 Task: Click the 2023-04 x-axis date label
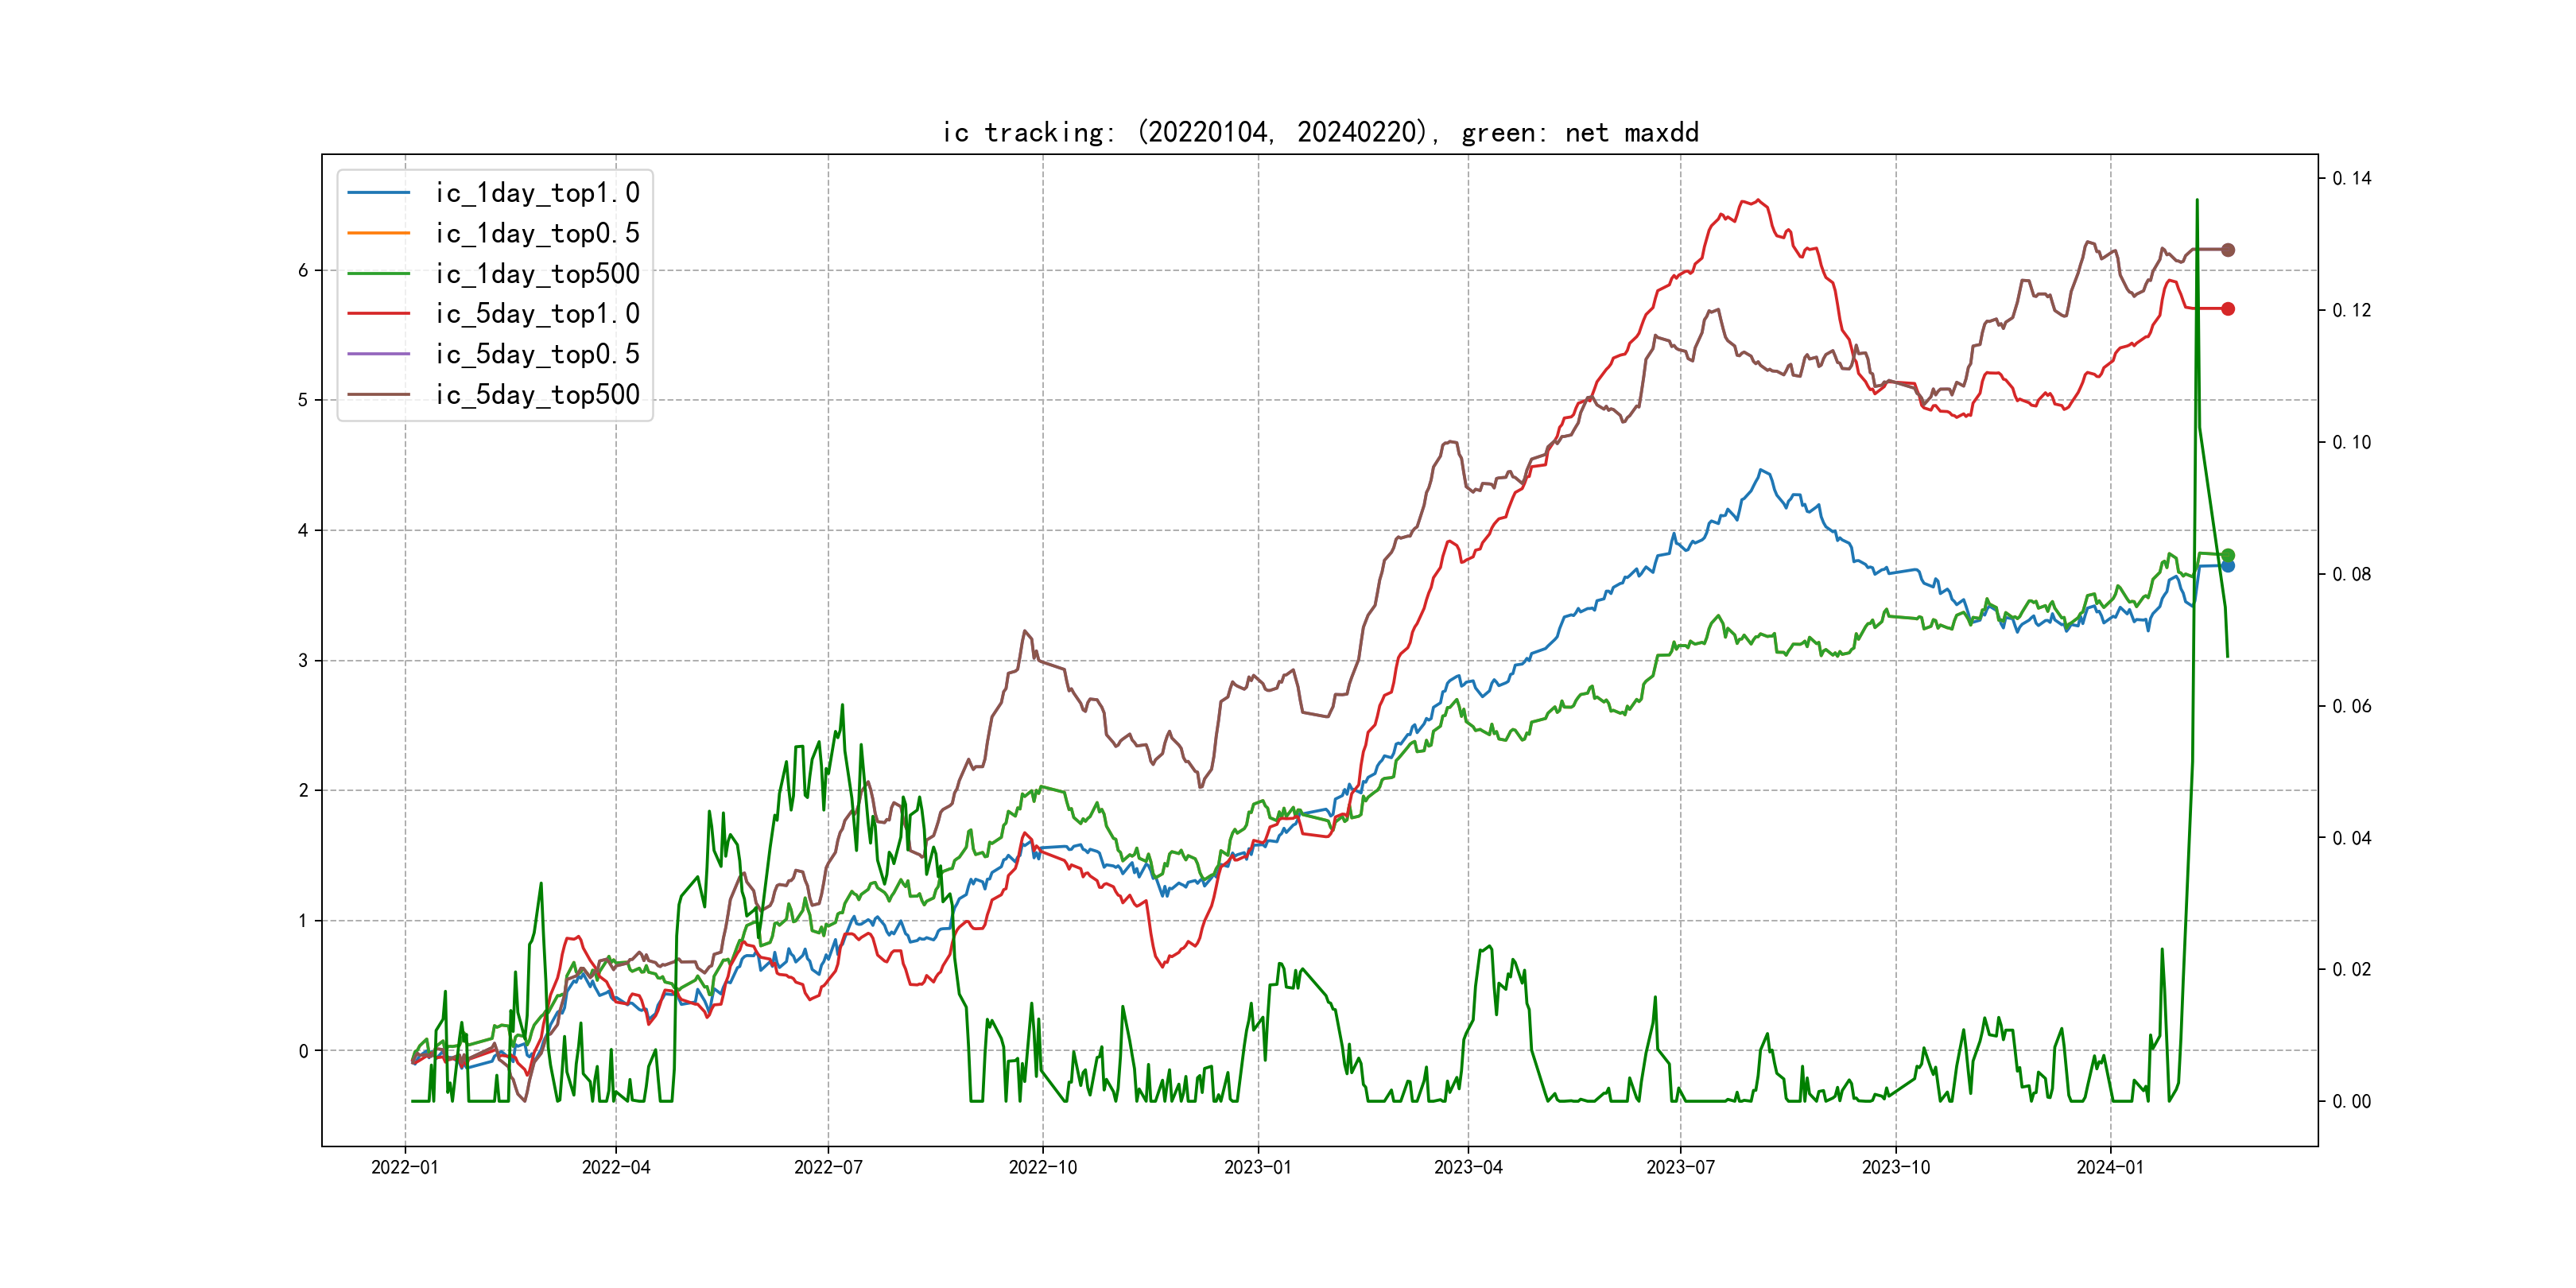[x=1467, y=1167]
